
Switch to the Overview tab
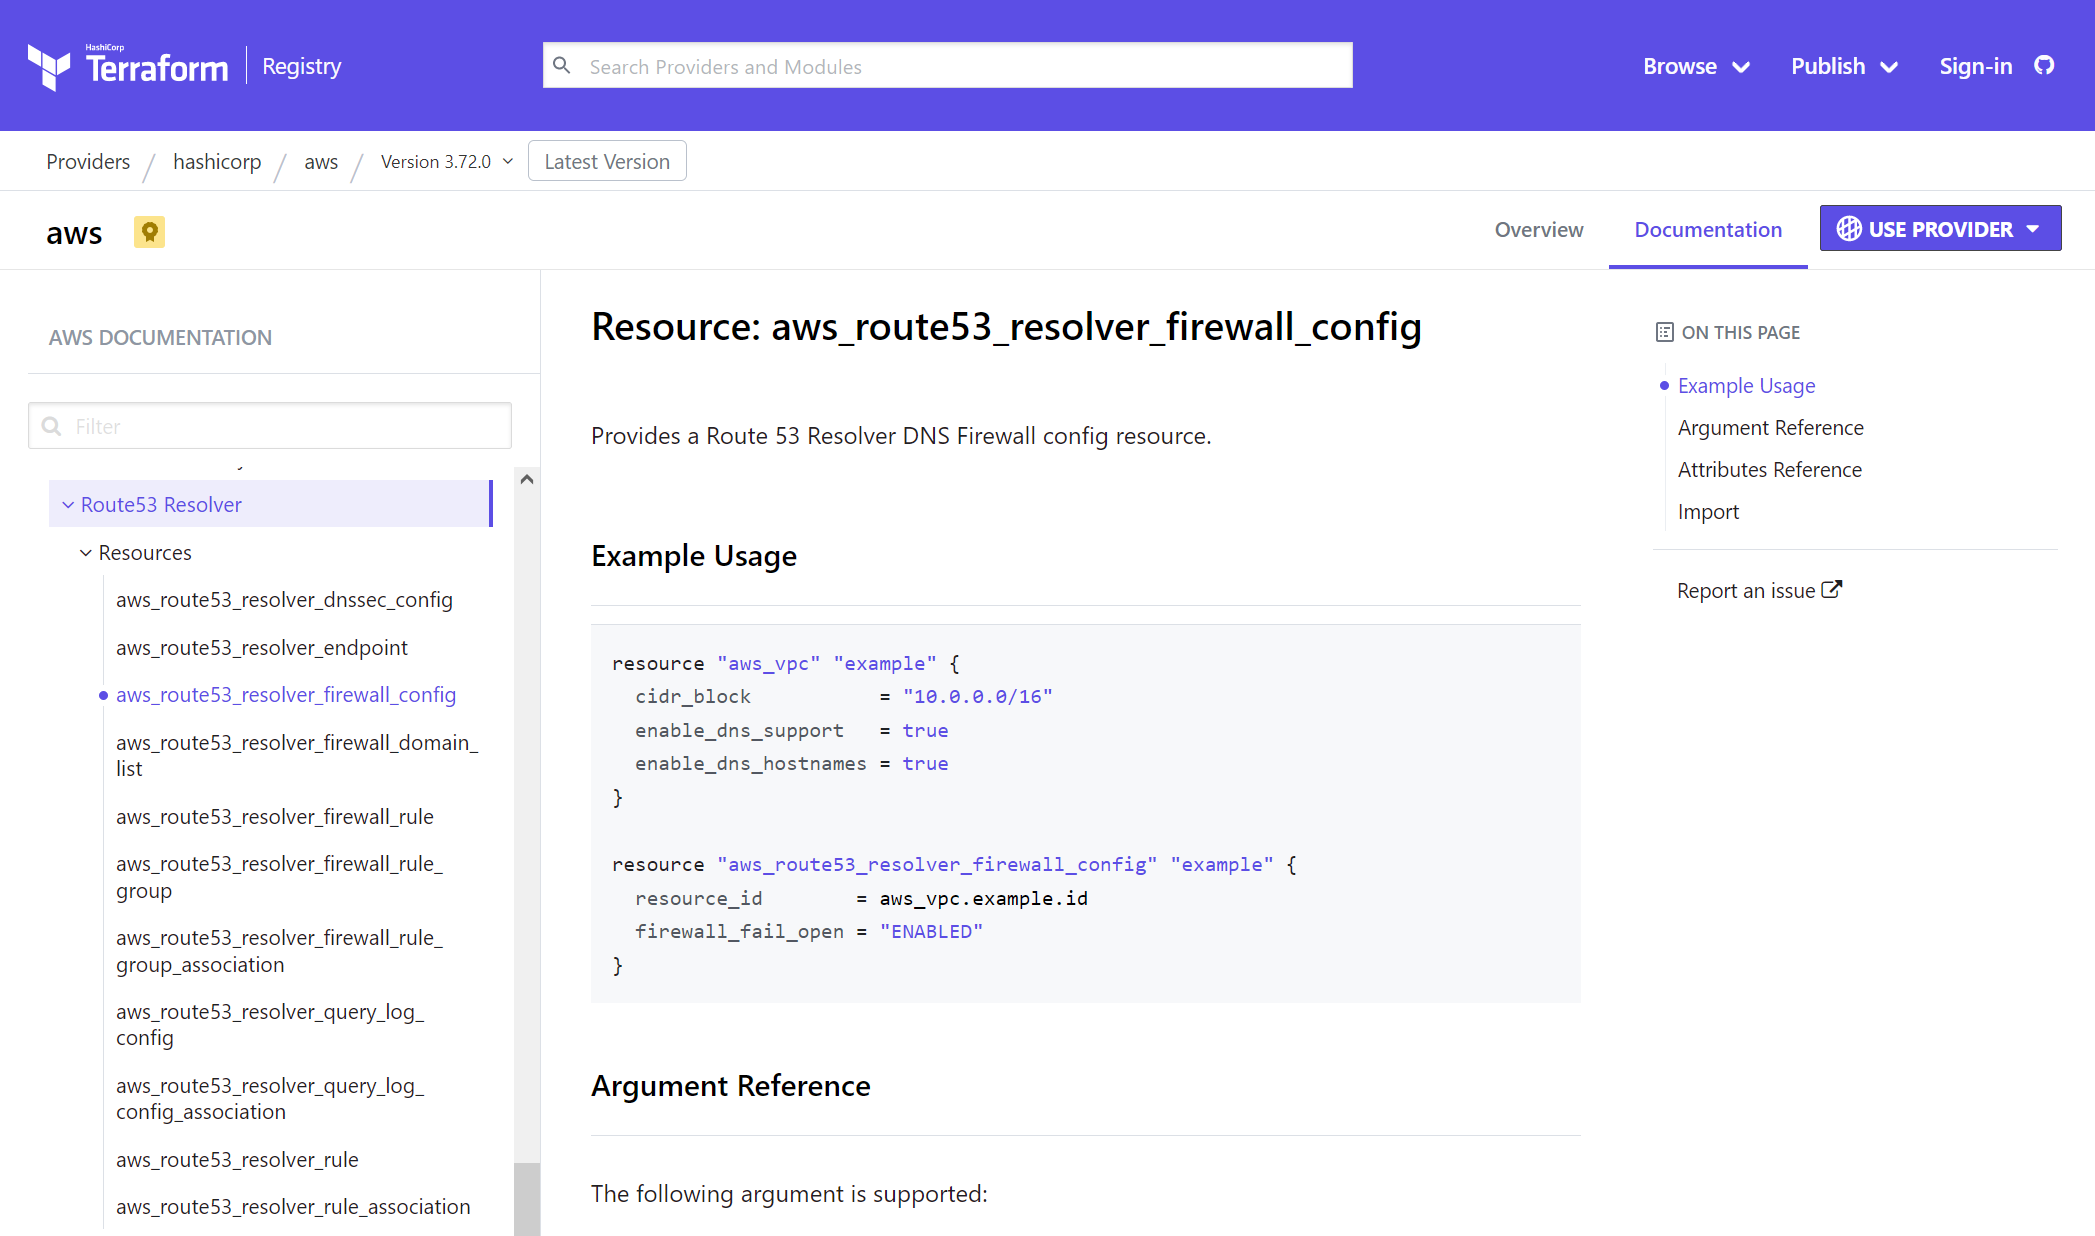click(x=1539, y=230)
